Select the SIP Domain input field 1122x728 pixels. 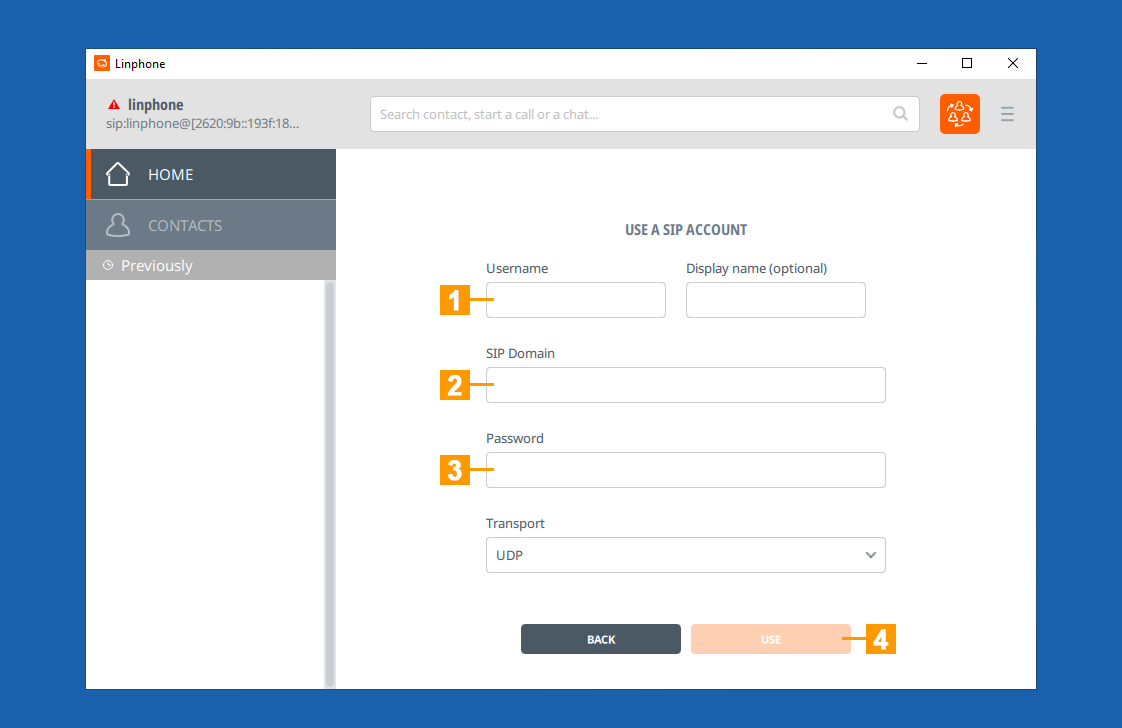685,385
